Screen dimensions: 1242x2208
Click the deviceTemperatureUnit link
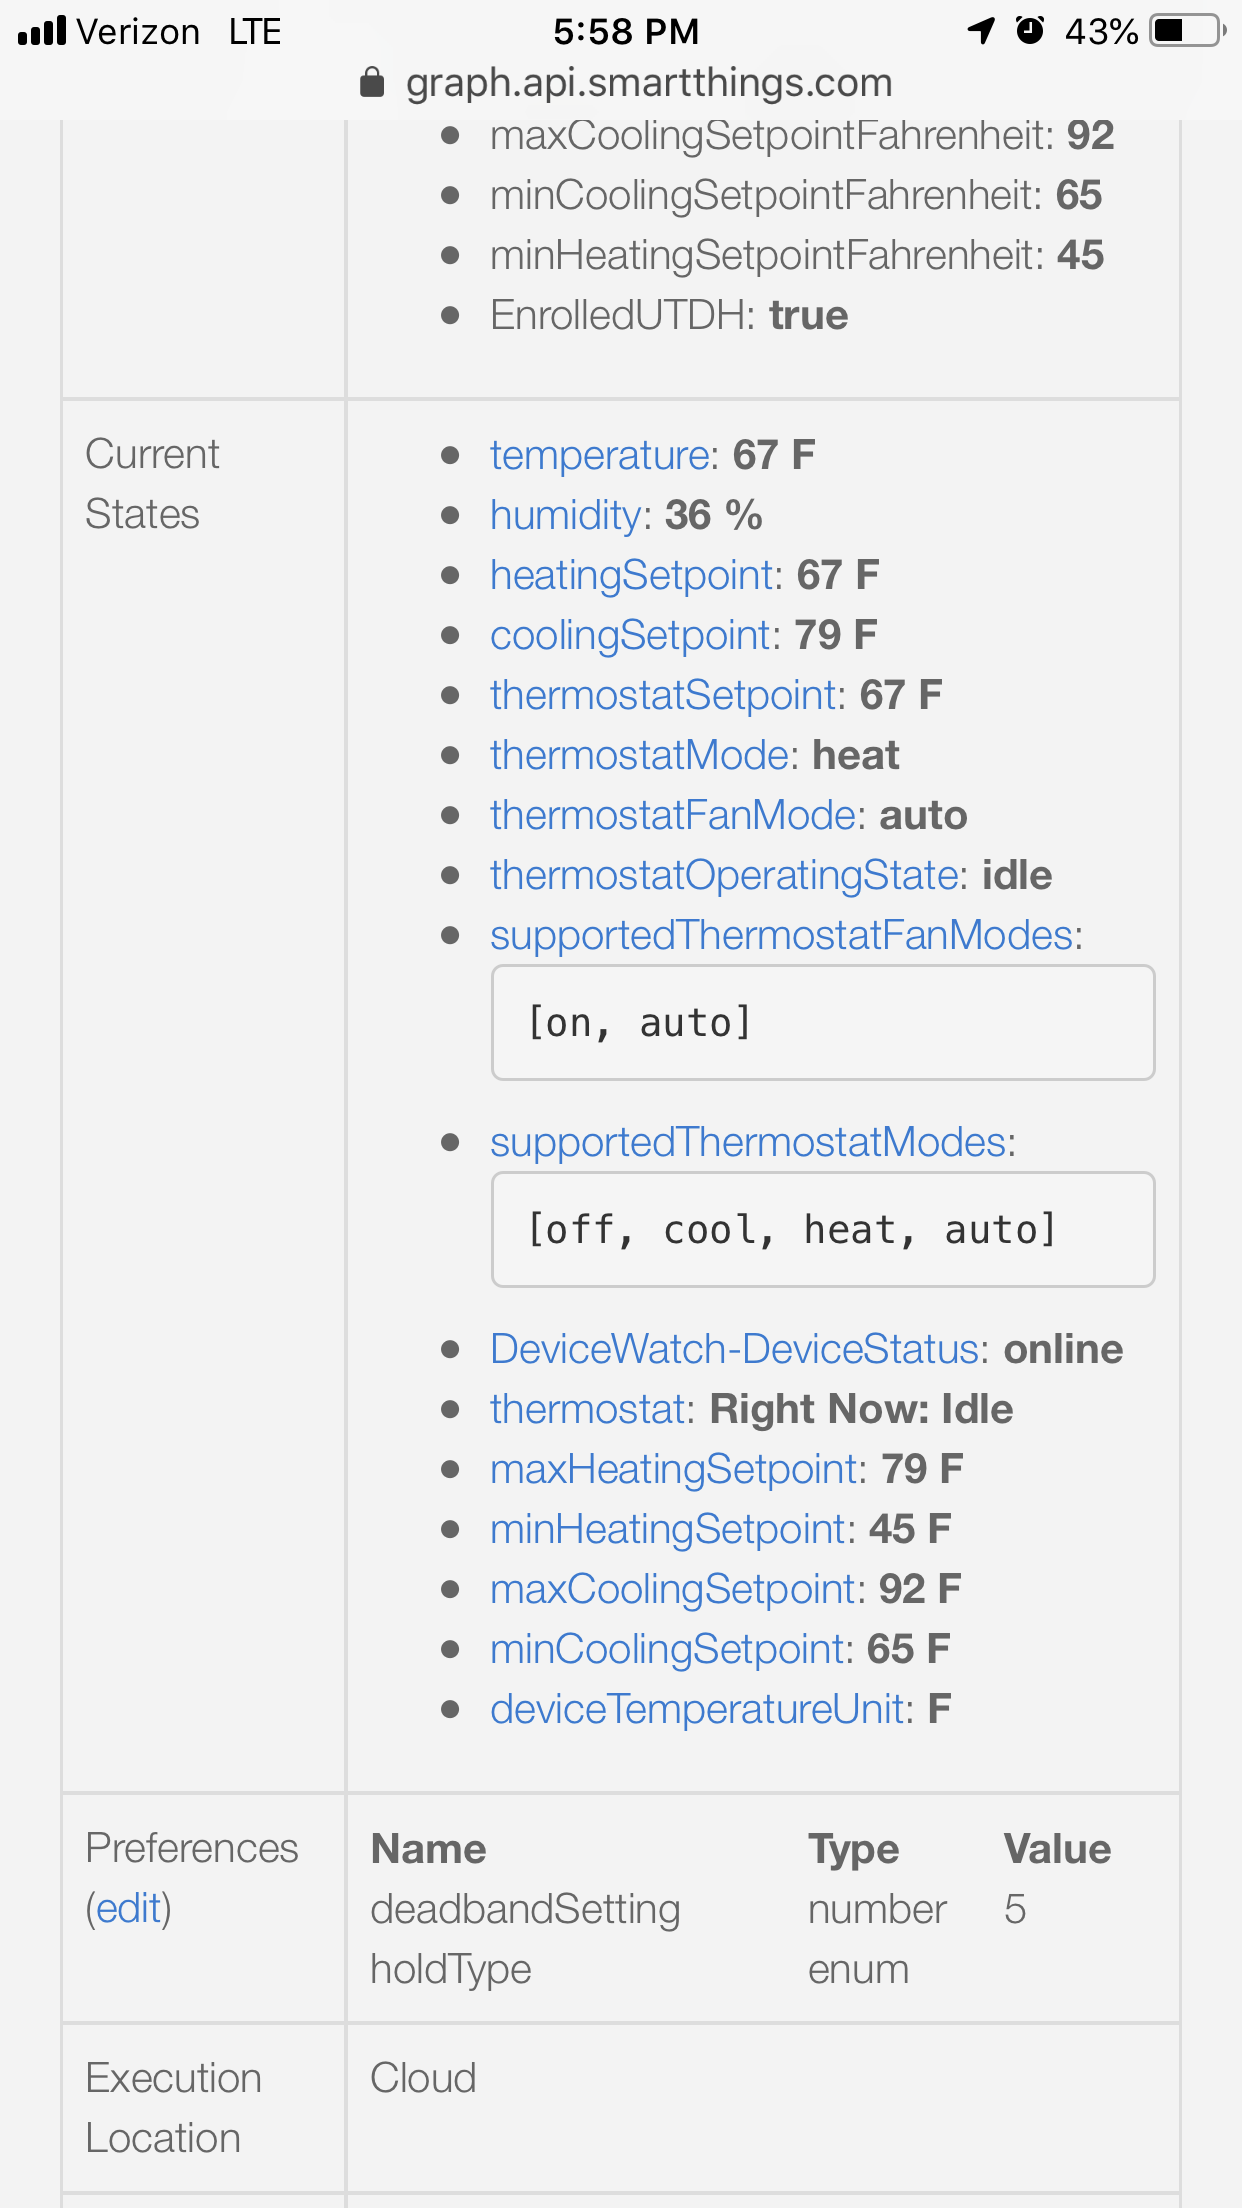point(697,1709)
